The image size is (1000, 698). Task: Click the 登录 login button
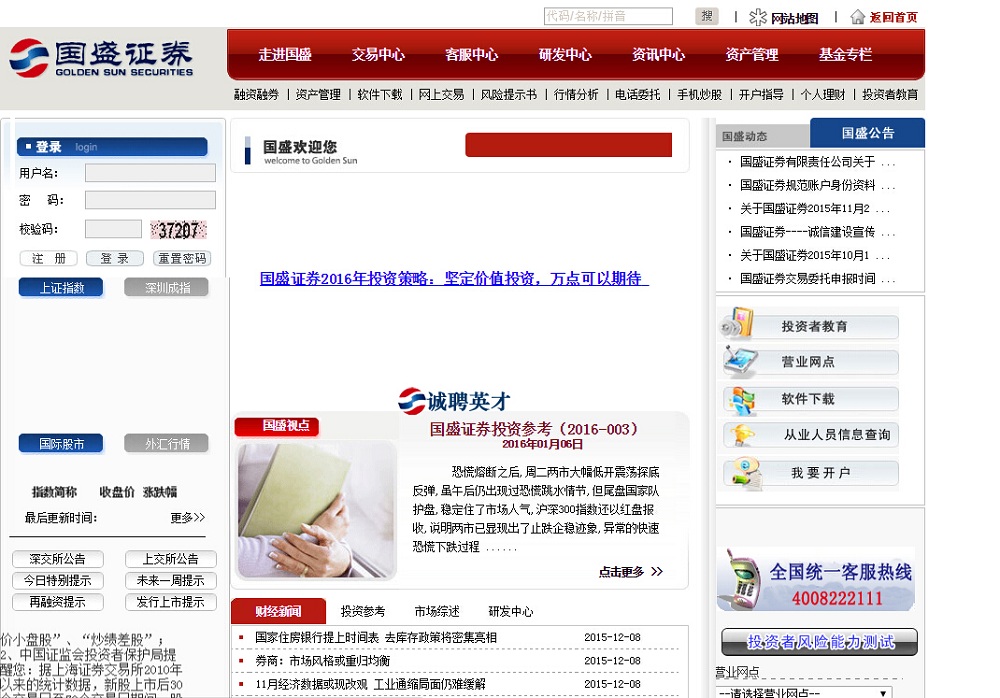click(x=115, y=258)
